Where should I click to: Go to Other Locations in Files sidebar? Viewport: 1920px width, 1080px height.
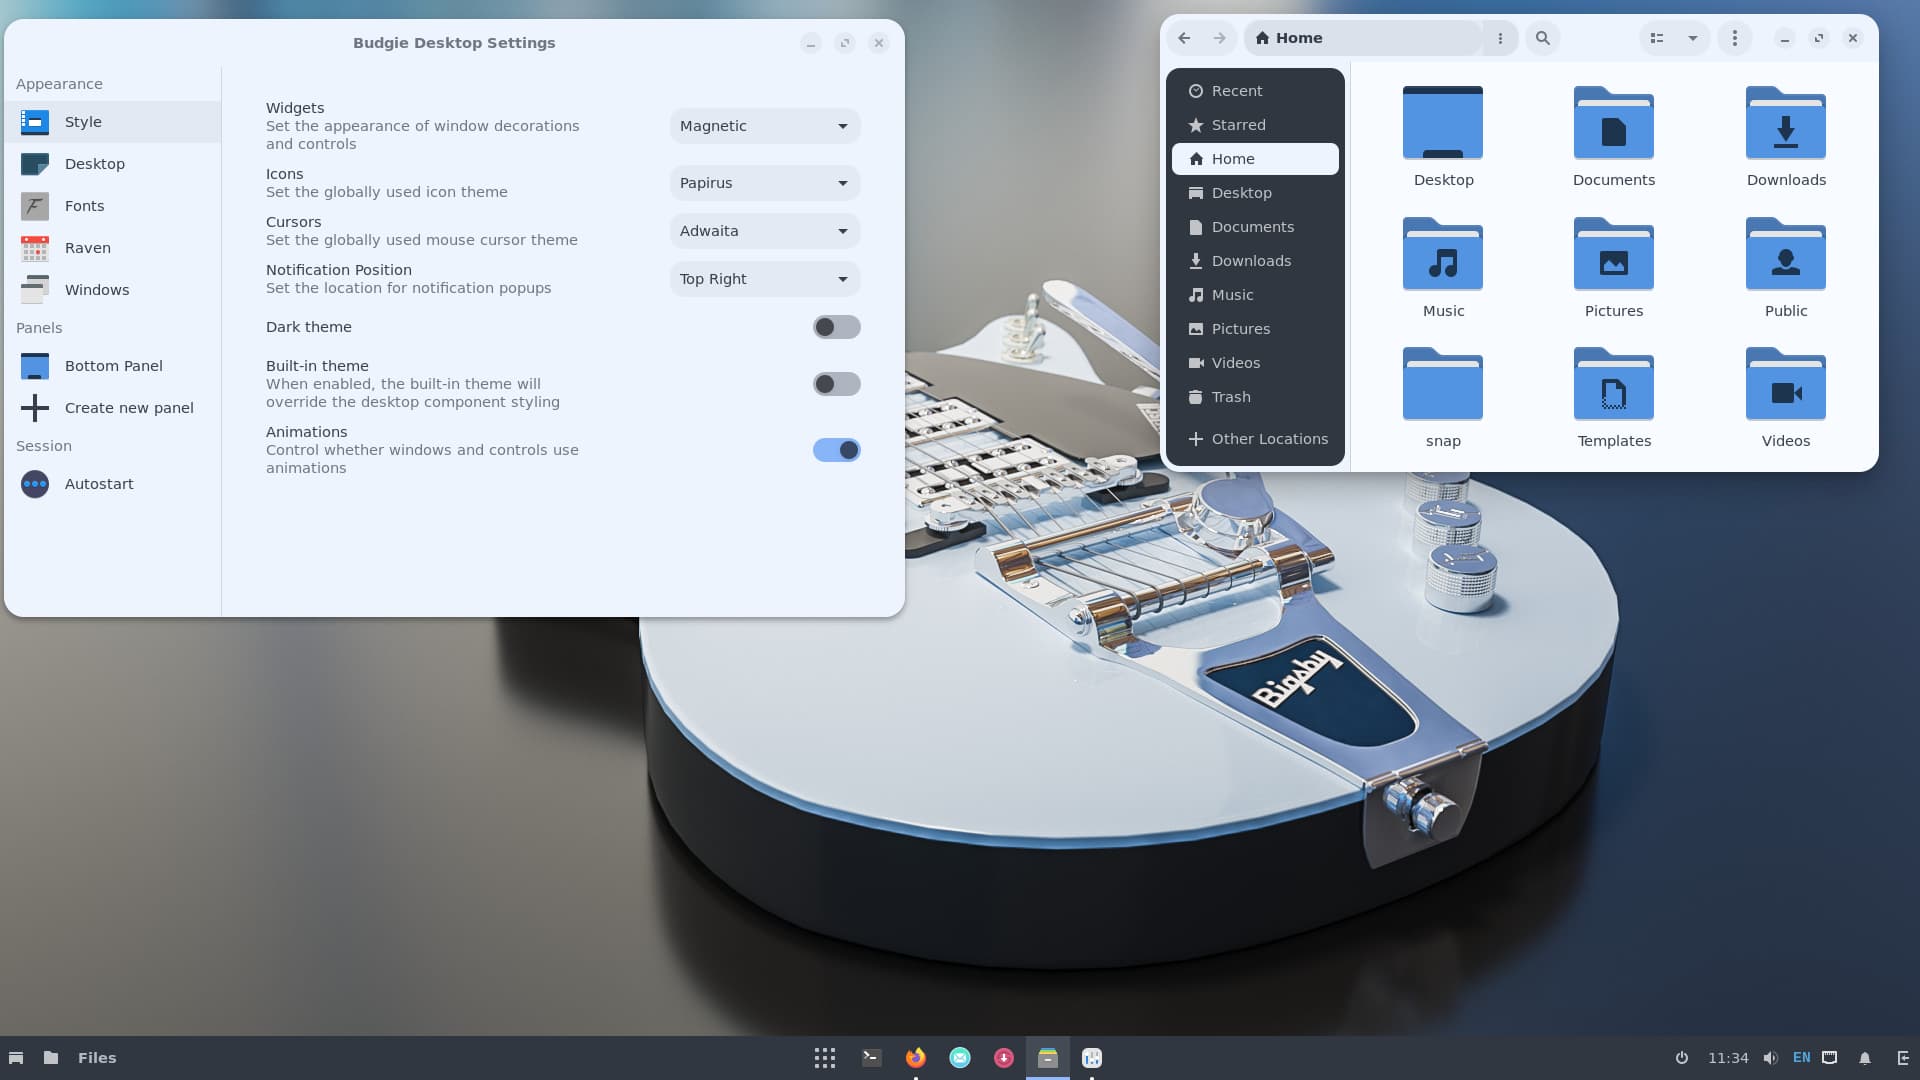click(x=1269, y=439)
